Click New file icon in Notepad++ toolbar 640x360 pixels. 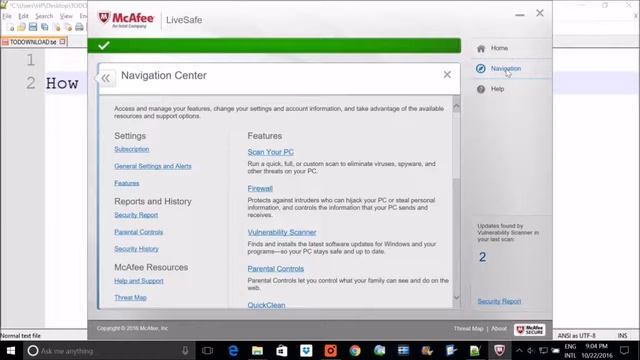(x=10, y=27)
